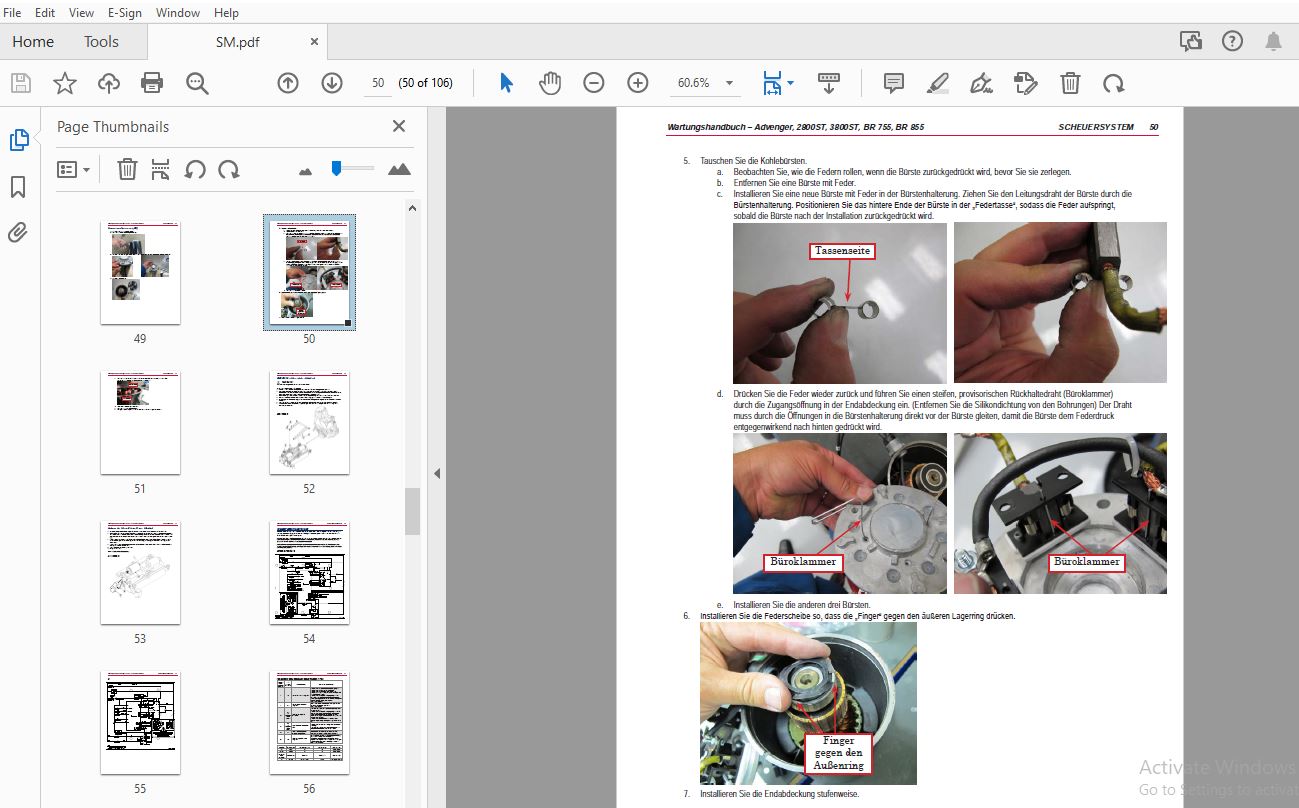Choose the selection arrow tool

(x=506, y=83)
